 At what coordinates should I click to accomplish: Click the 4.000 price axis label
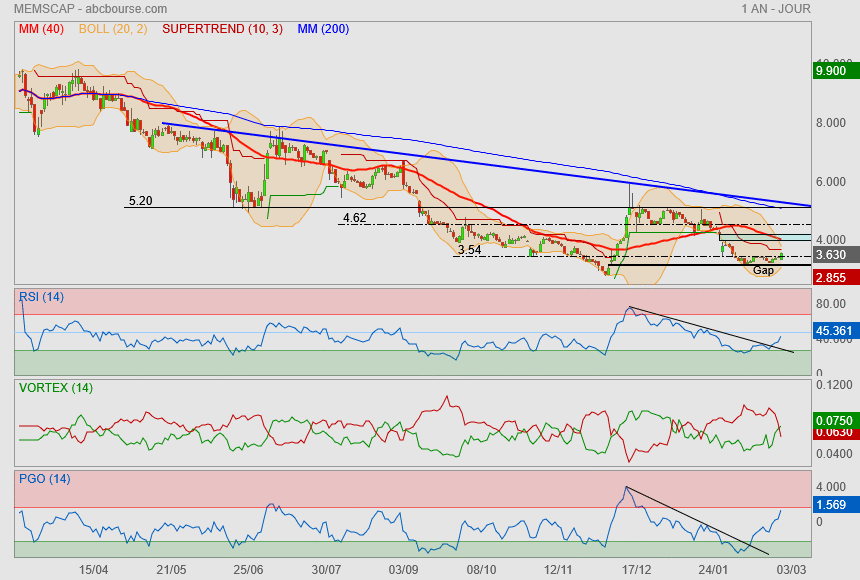point(830,240)
